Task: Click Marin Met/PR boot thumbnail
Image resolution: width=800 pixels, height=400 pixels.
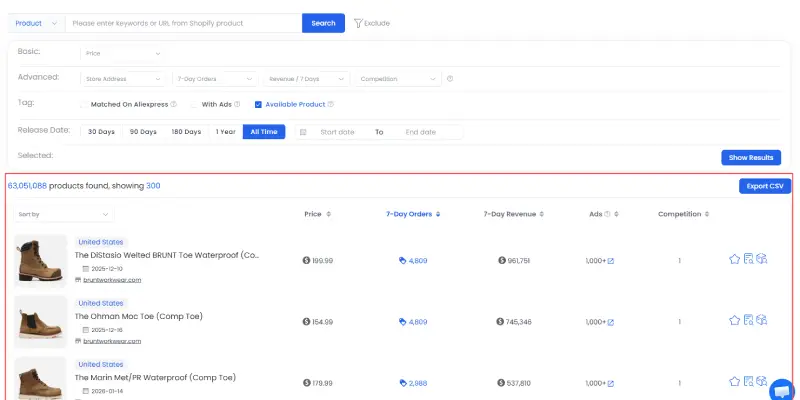Action: (x=40, y=378)
